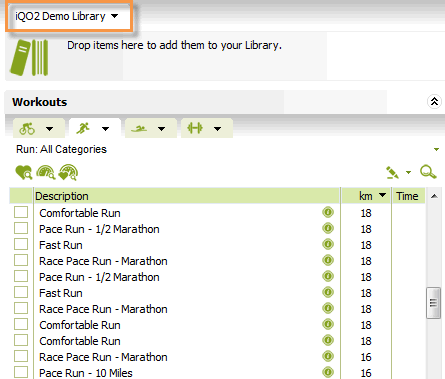Click the Run: All Categories label

click(x=61, y=149)
